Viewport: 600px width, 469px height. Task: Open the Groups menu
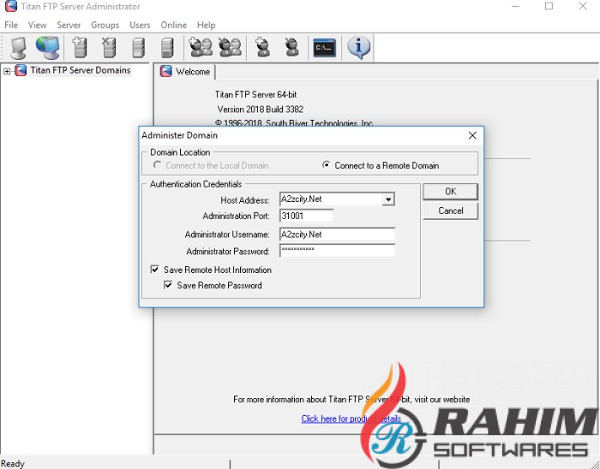tap(105, 25)
